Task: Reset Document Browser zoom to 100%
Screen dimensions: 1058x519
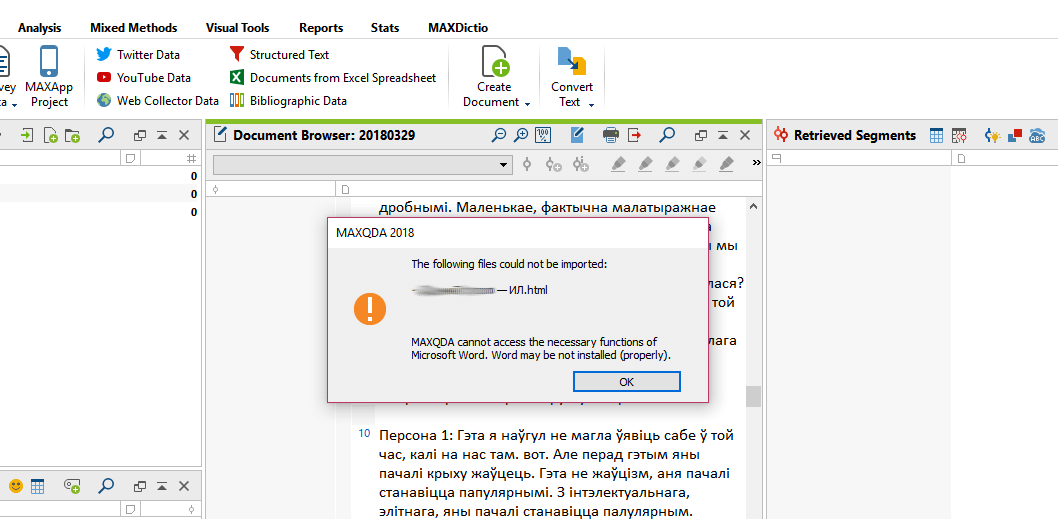Action: pos(543,135)
